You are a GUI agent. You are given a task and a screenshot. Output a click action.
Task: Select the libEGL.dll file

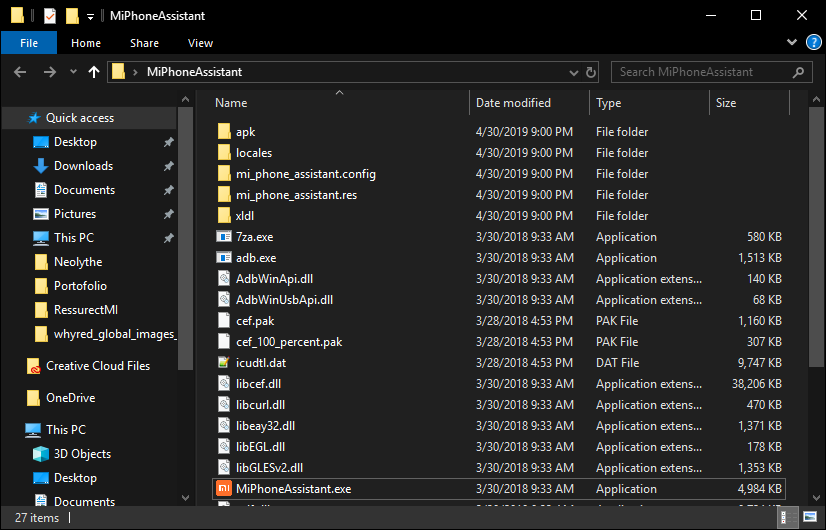[251, 447]
